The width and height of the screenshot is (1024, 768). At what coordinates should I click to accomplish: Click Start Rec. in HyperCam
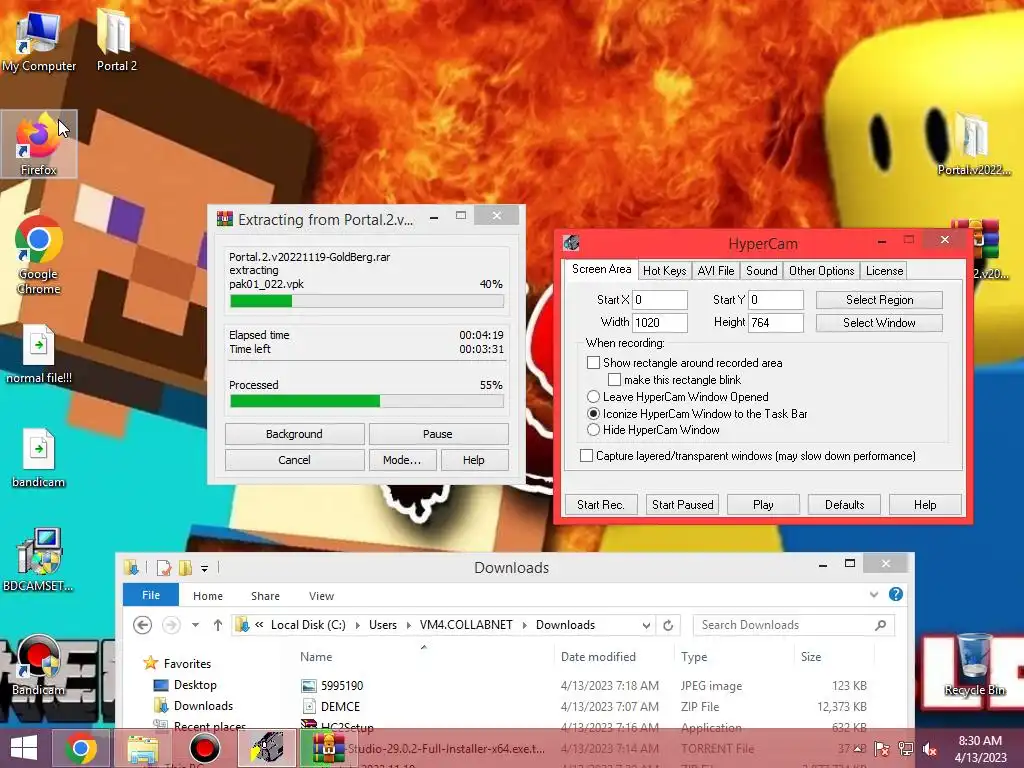[601, 505]
